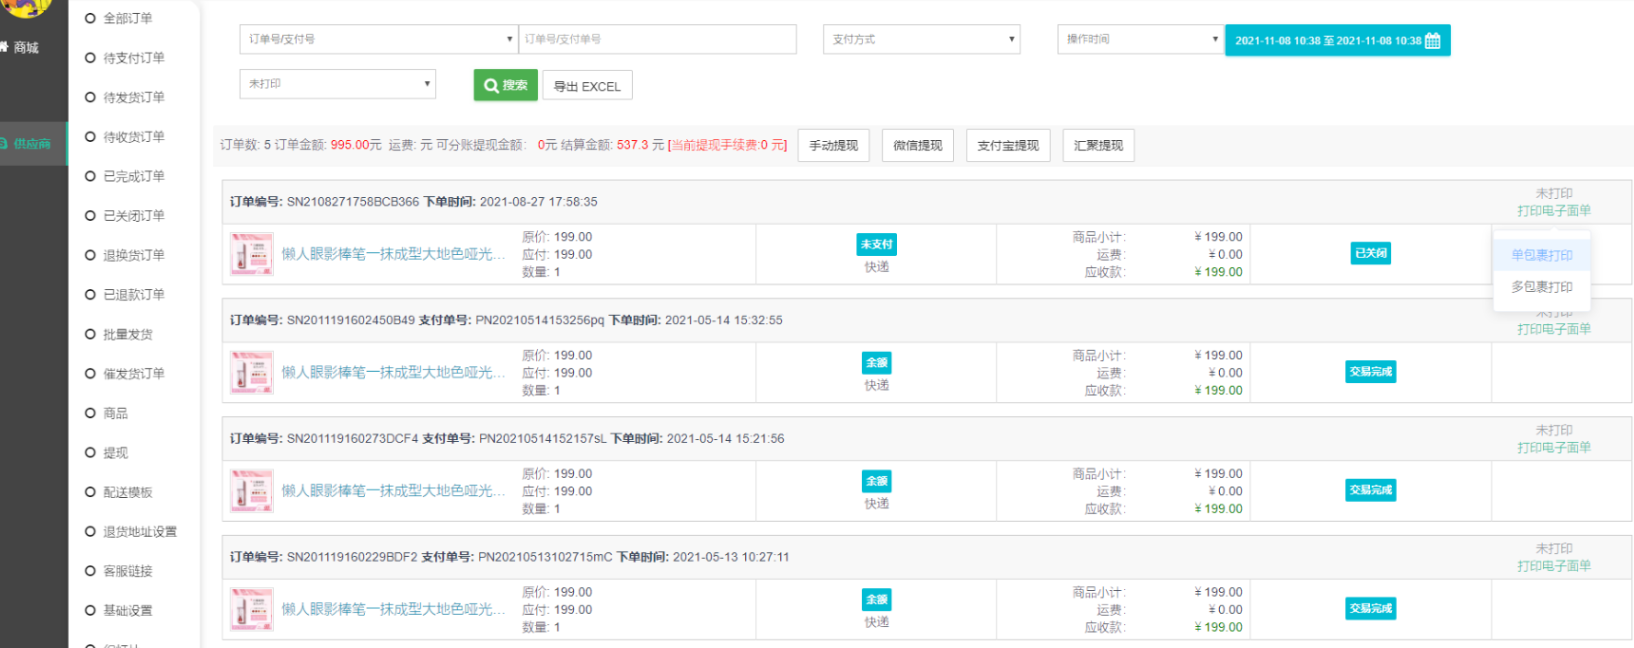Select the 待发货订单 radio option

point(91,97)
